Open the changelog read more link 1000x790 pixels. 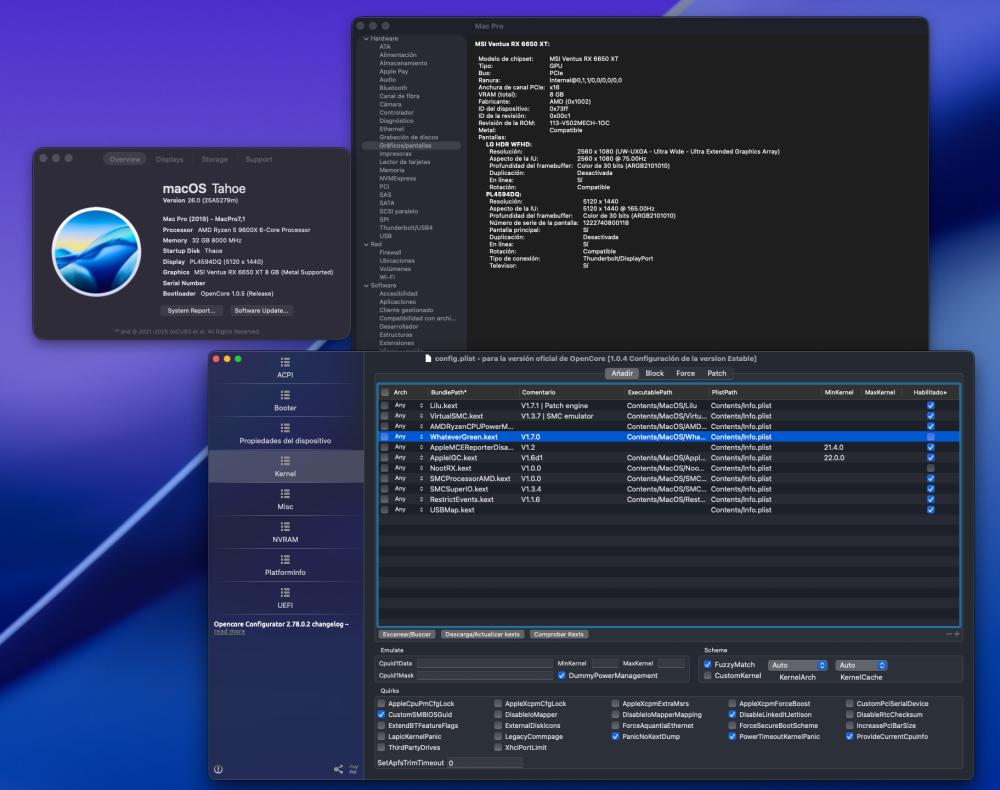[x=229, y=632]
